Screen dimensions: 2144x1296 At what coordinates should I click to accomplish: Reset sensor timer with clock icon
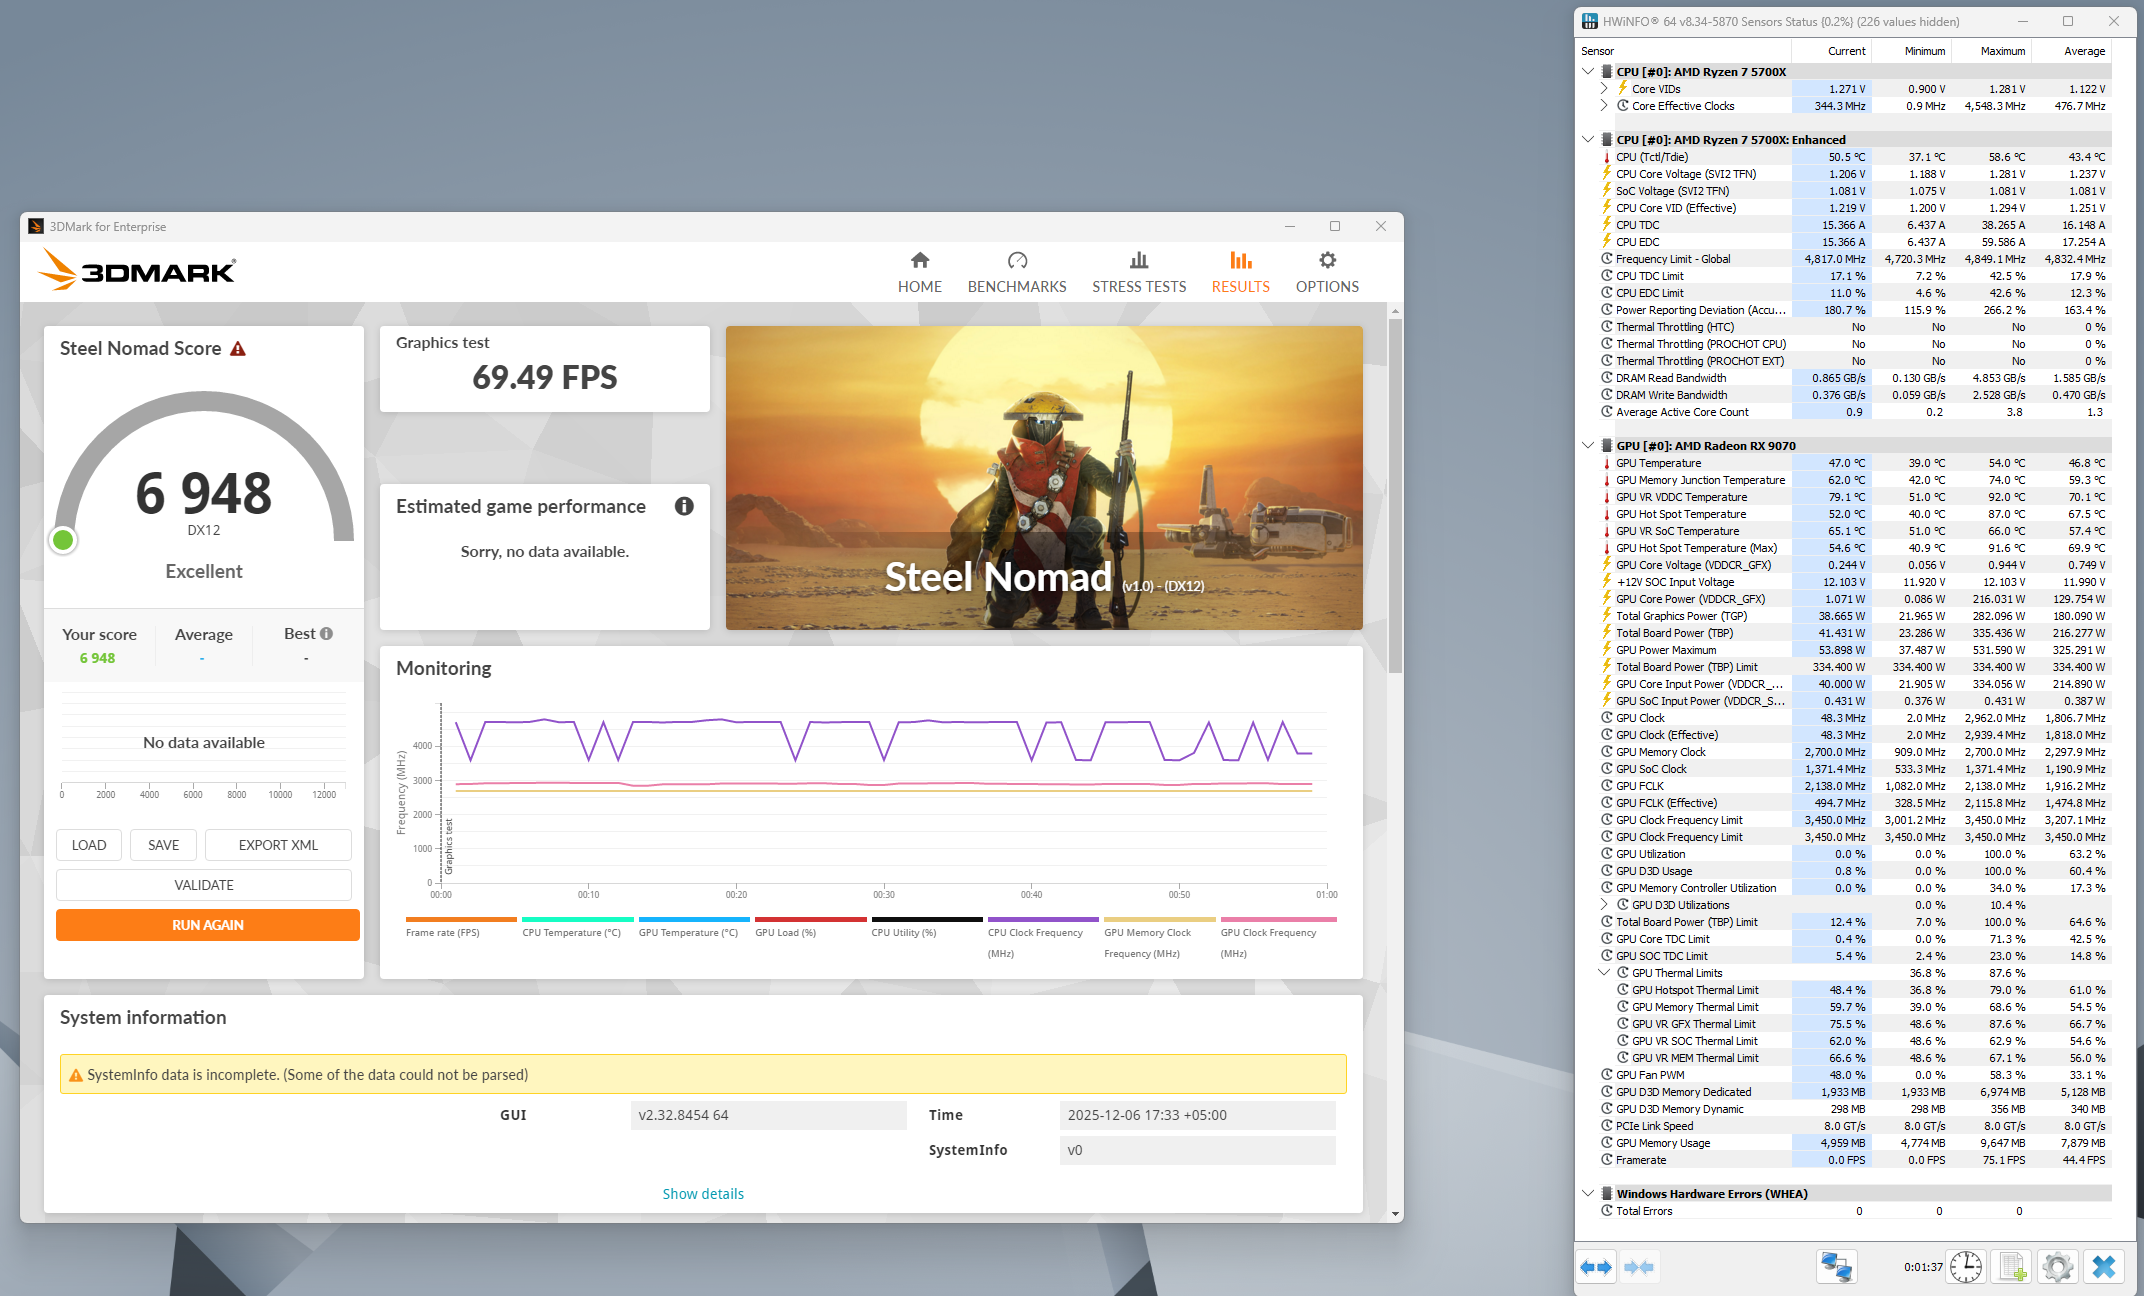coord(1966,1267)
